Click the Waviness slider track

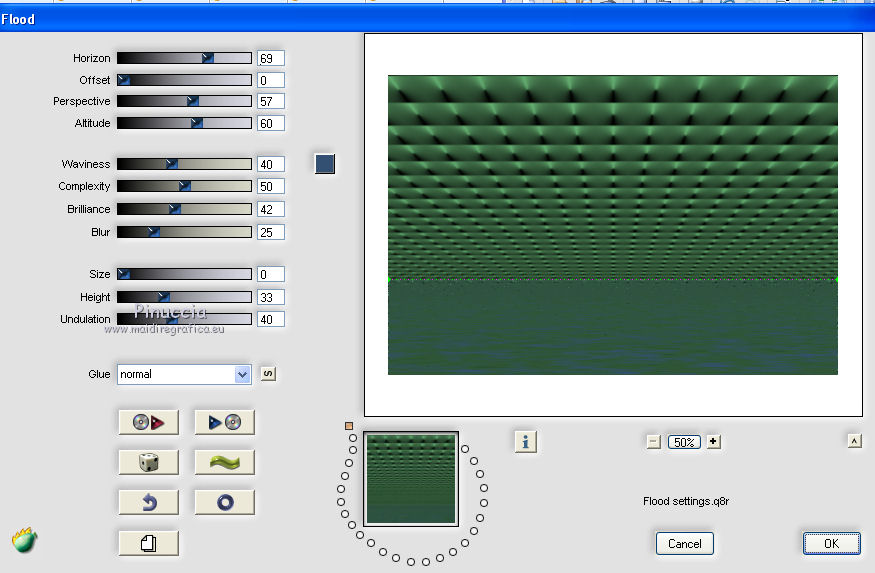[x=184, y=164]
